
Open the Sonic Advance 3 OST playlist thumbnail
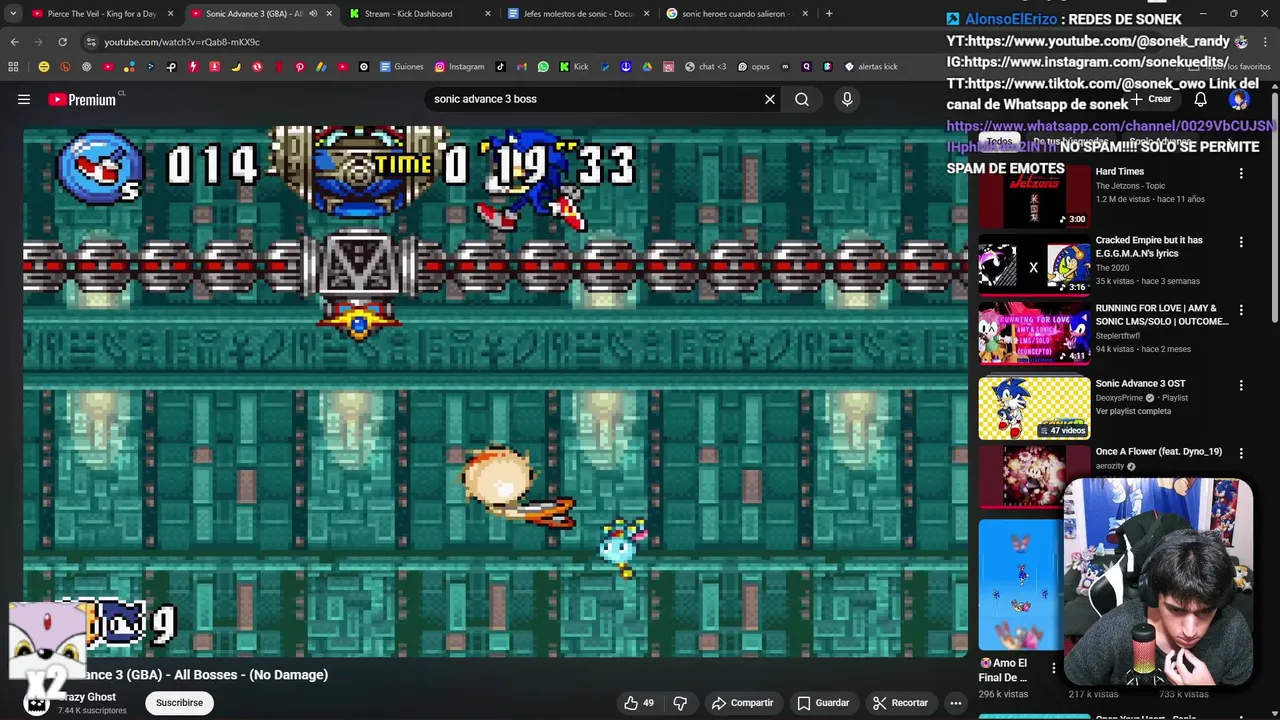click(x=1034, y=408)
